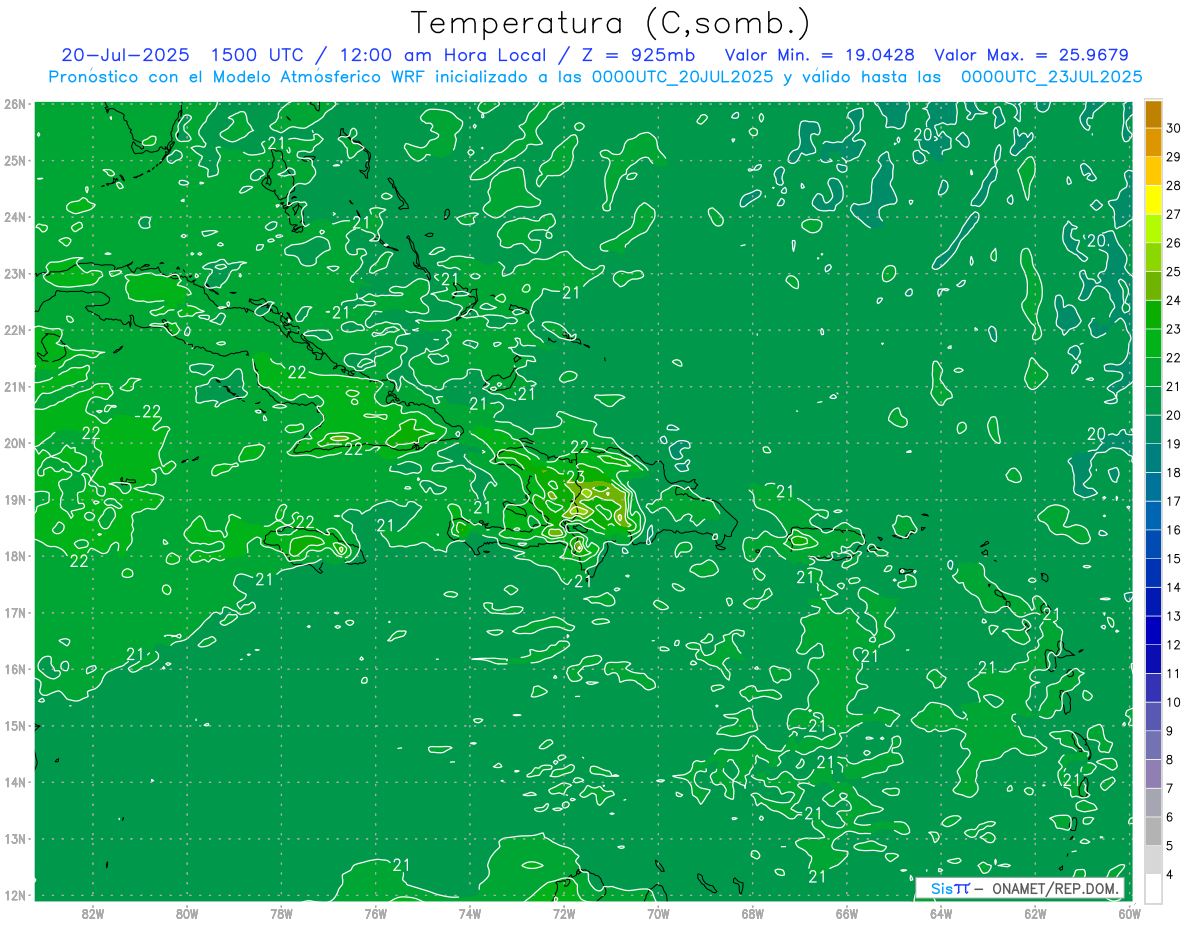Image resolution: width=1200 pixels, height=927 pixels.
Task: Click the "18N" latitude axis label
Action: point(15,556)
